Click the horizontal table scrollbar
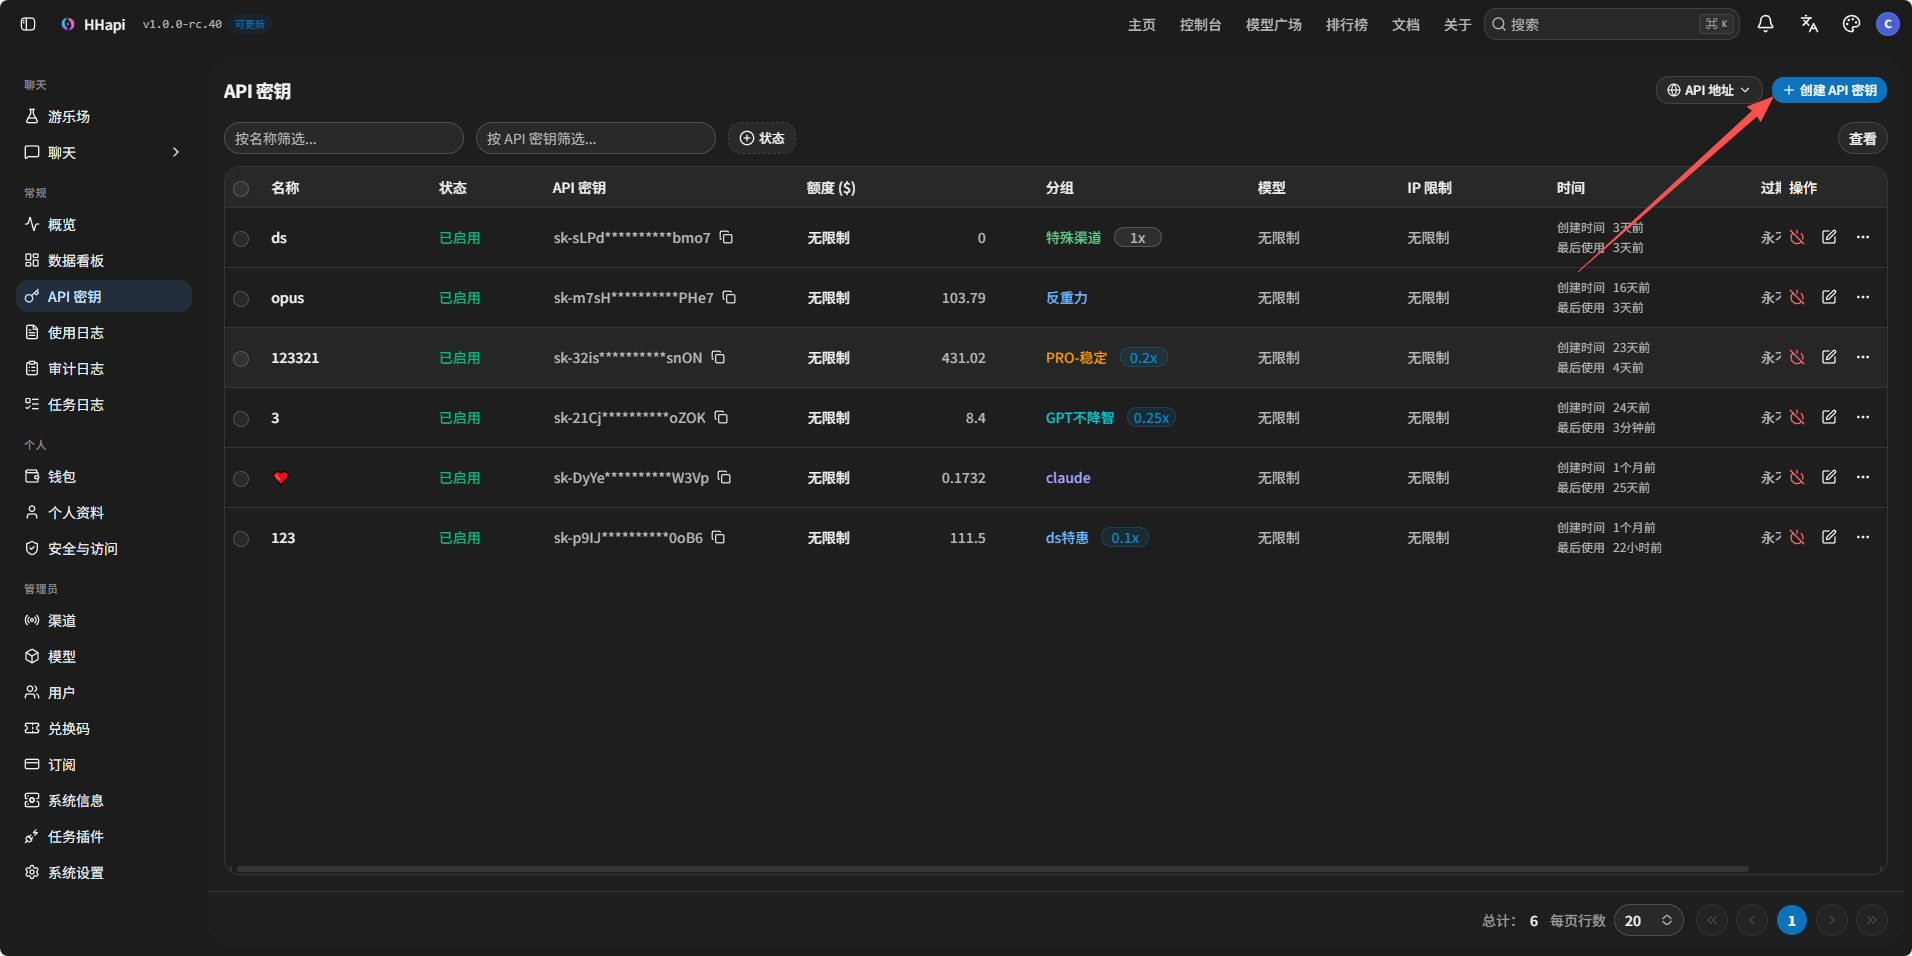 pos(992,869)
